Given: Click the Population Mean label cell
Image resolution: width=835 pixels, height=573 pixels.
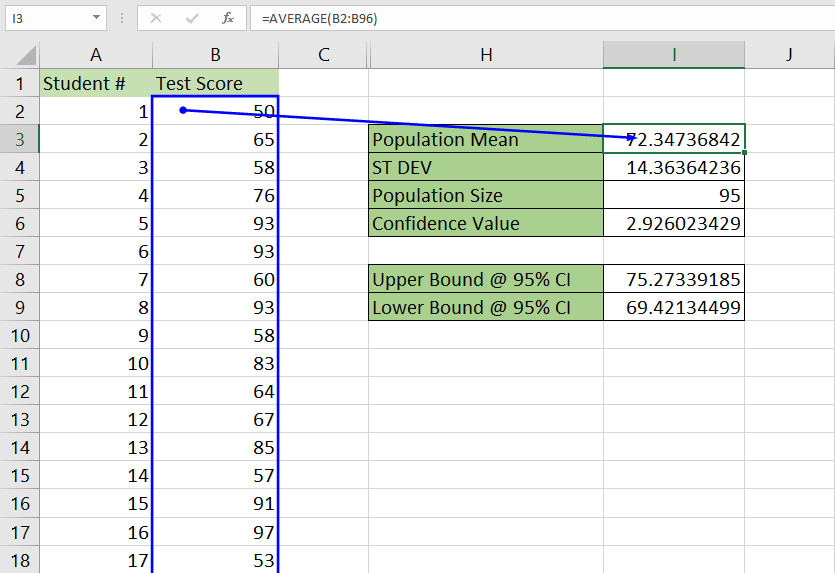Looking at the screenshot, I should coord(486,140).
